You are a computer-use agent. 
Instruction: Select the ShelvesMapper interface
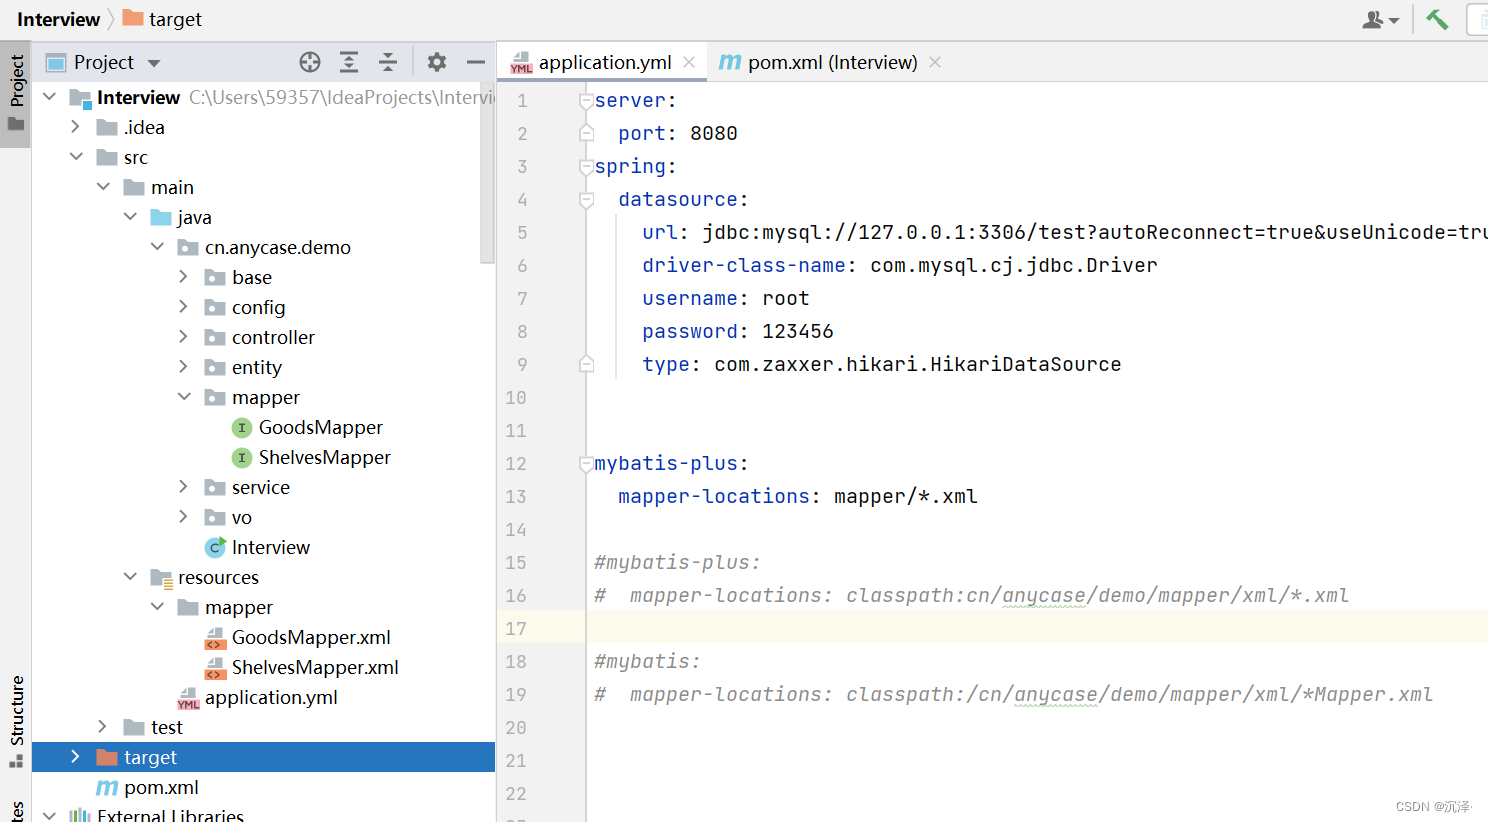coord(324,457)
